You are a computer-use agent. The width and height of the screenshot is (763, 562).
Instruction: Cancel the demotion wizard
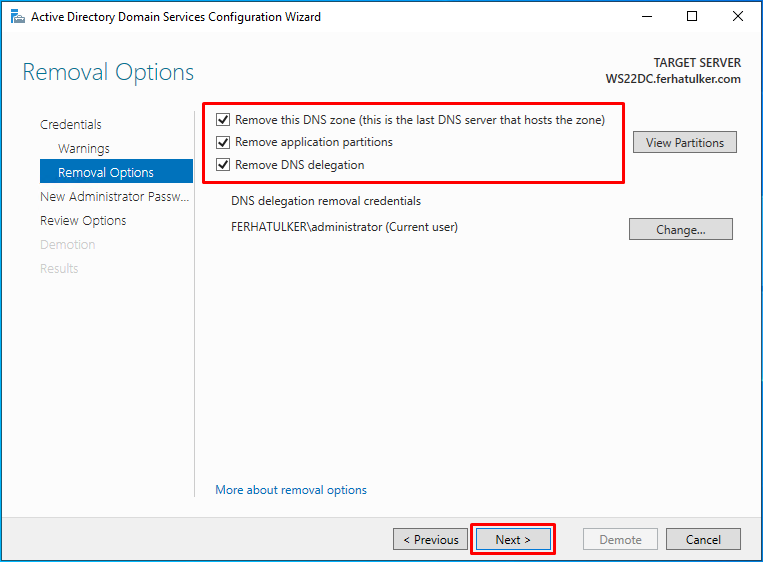[703, 539]
